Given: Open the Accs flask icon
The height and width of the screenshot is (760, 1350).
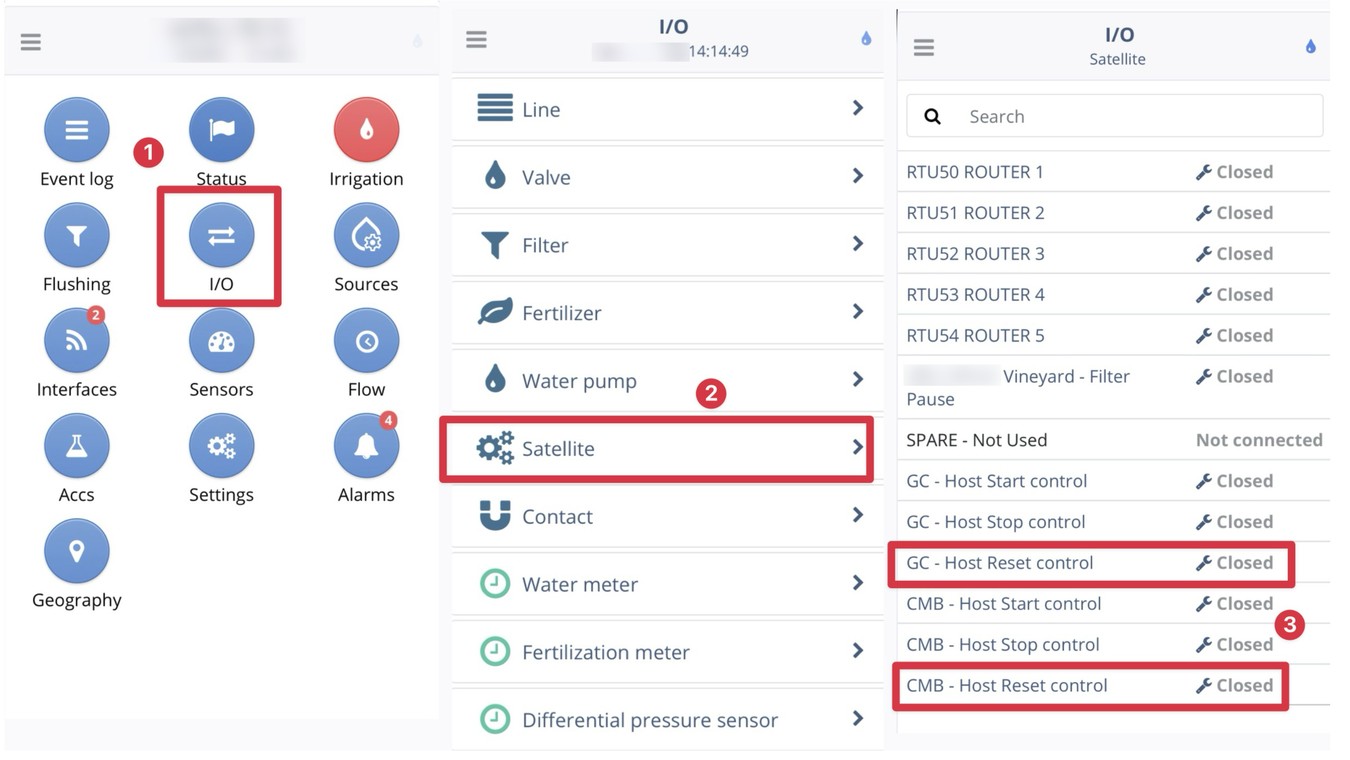Looking at the screenshot, I should click(x=76, y=446).
